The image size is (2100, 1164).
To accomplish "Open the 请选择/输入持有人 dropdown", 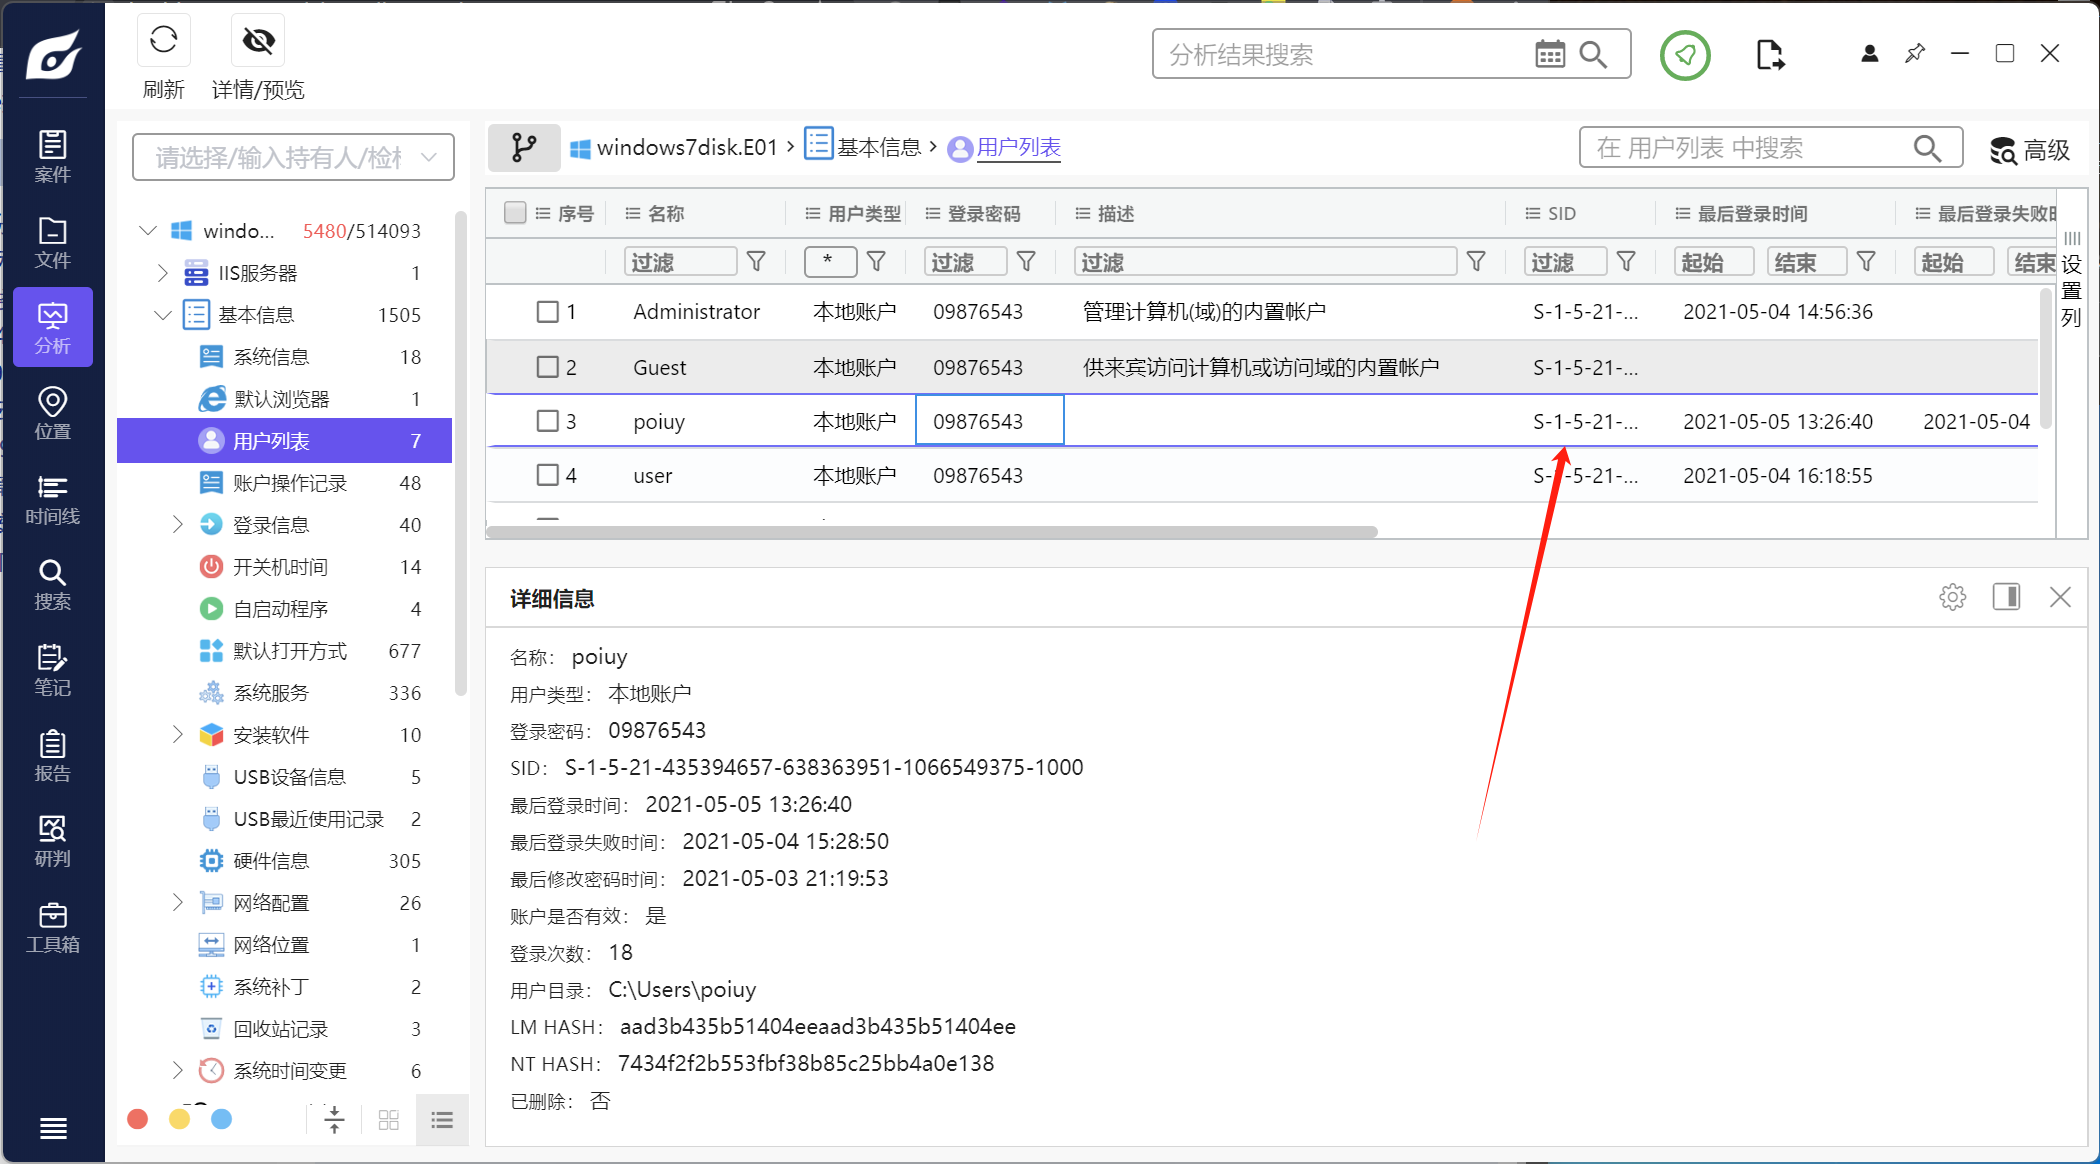I will 293,158.
